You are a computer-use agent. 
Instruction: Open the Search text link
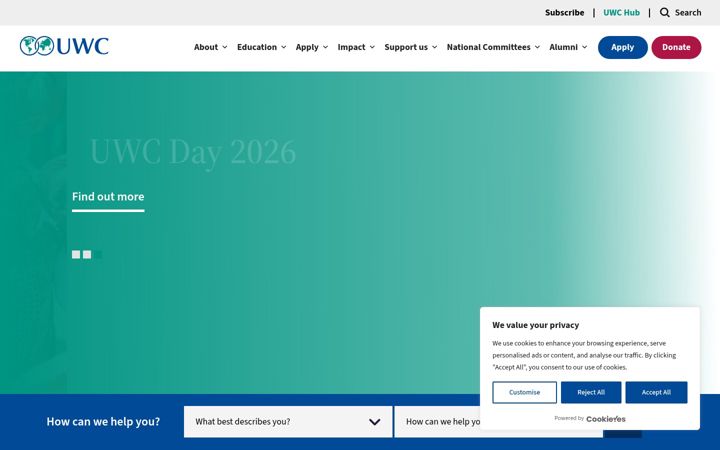point(688,12)
